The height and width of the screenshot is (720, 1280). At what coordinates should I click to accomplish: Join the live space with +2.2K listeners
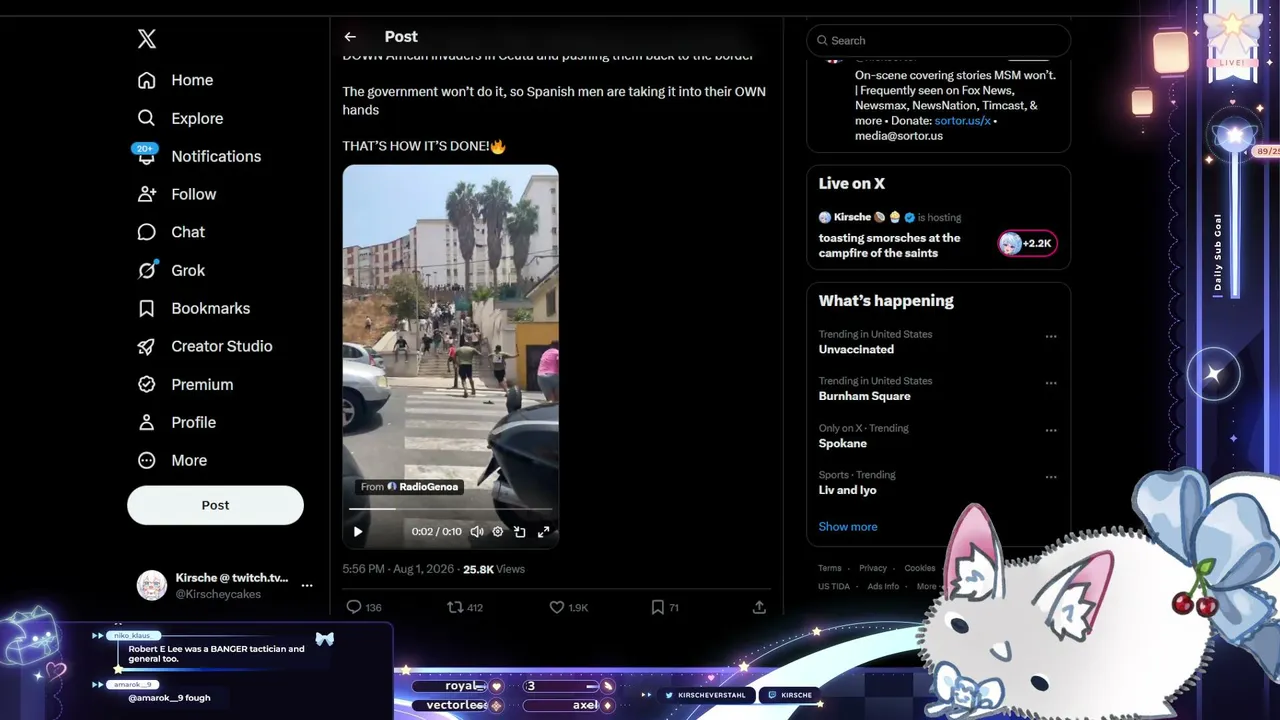click(1027, 243)
